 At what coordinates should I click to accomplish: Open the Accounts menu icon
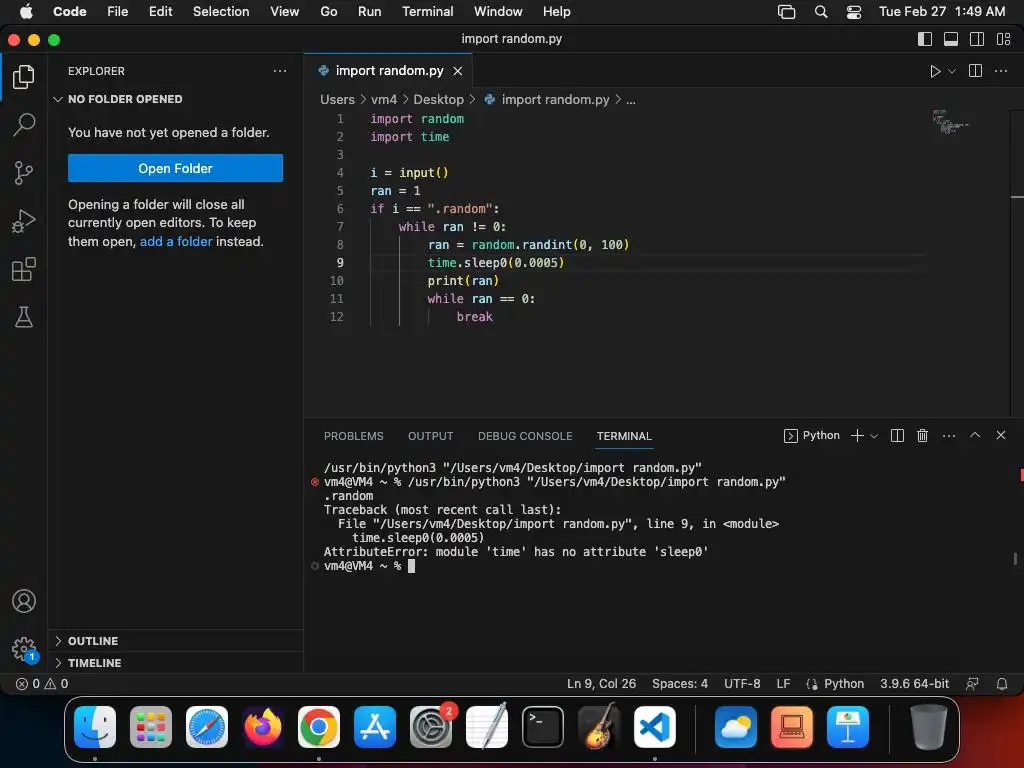pyautogui.click(x=24, y=601)
